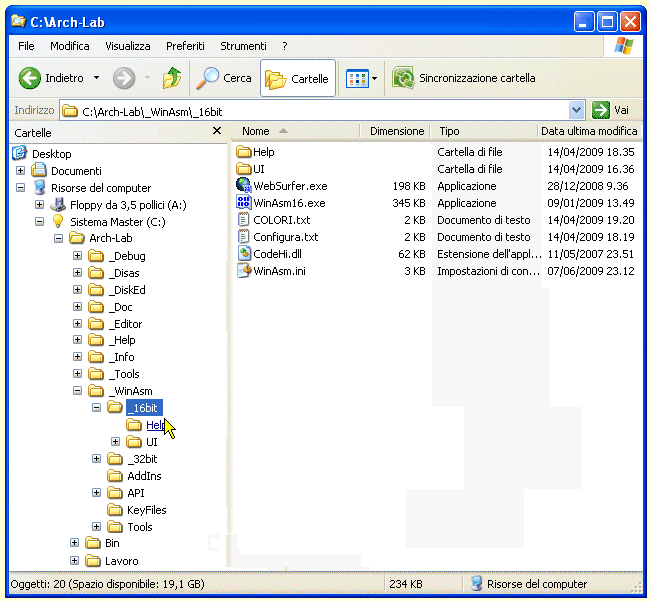Image resolution: width=649 pixels, height=602 pixels.
Task: Expand the Floppy da 3,5 pollici node
Action: (x=39, y=204)
